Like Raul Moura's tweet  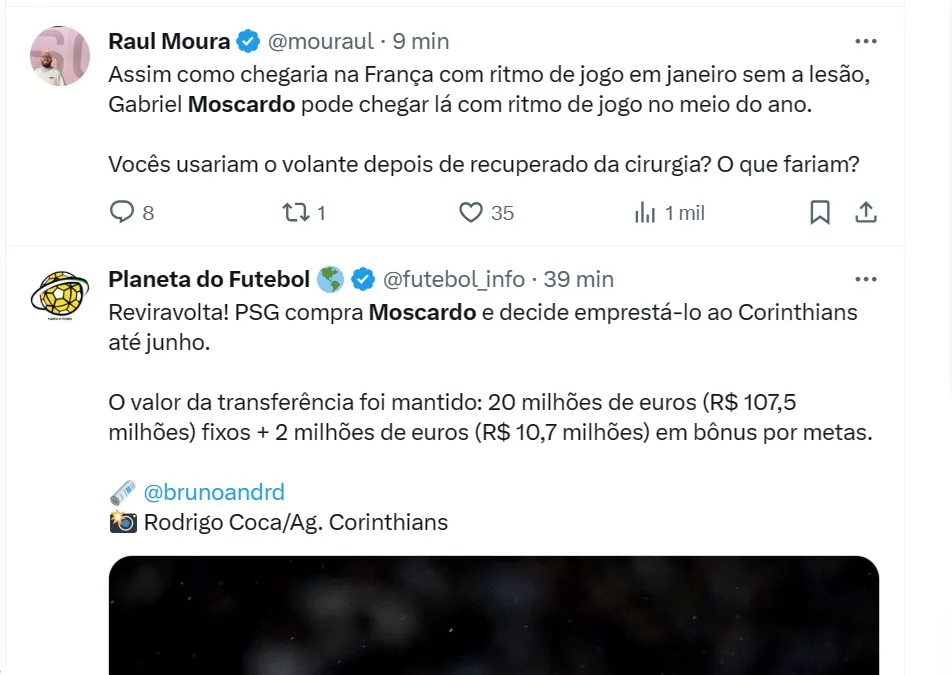tap(471, 212)
